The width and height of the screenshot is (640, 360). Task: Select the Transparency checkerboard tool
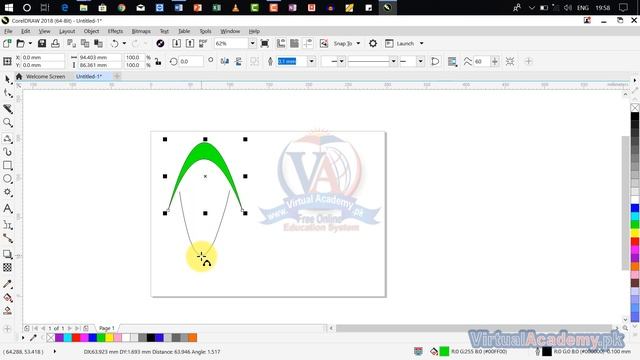coord(8,267)
